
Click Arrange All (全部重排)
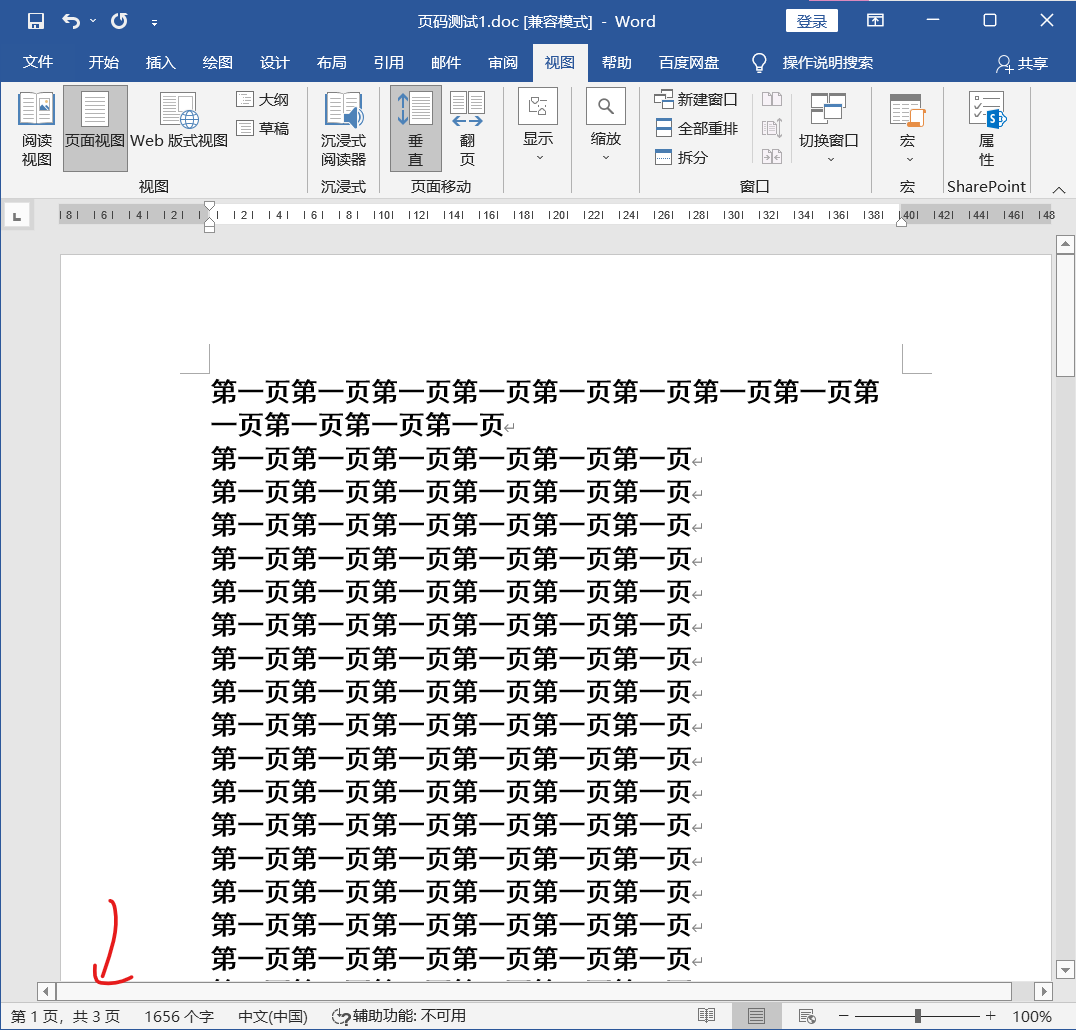coord(697,128)
